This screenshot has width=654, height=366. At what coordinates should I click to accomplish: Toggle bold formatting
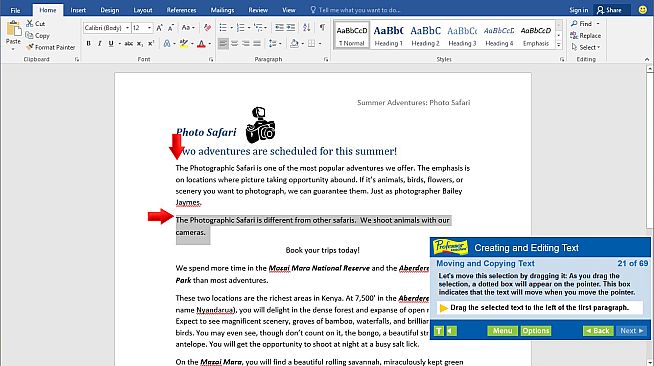coord(88,43)
